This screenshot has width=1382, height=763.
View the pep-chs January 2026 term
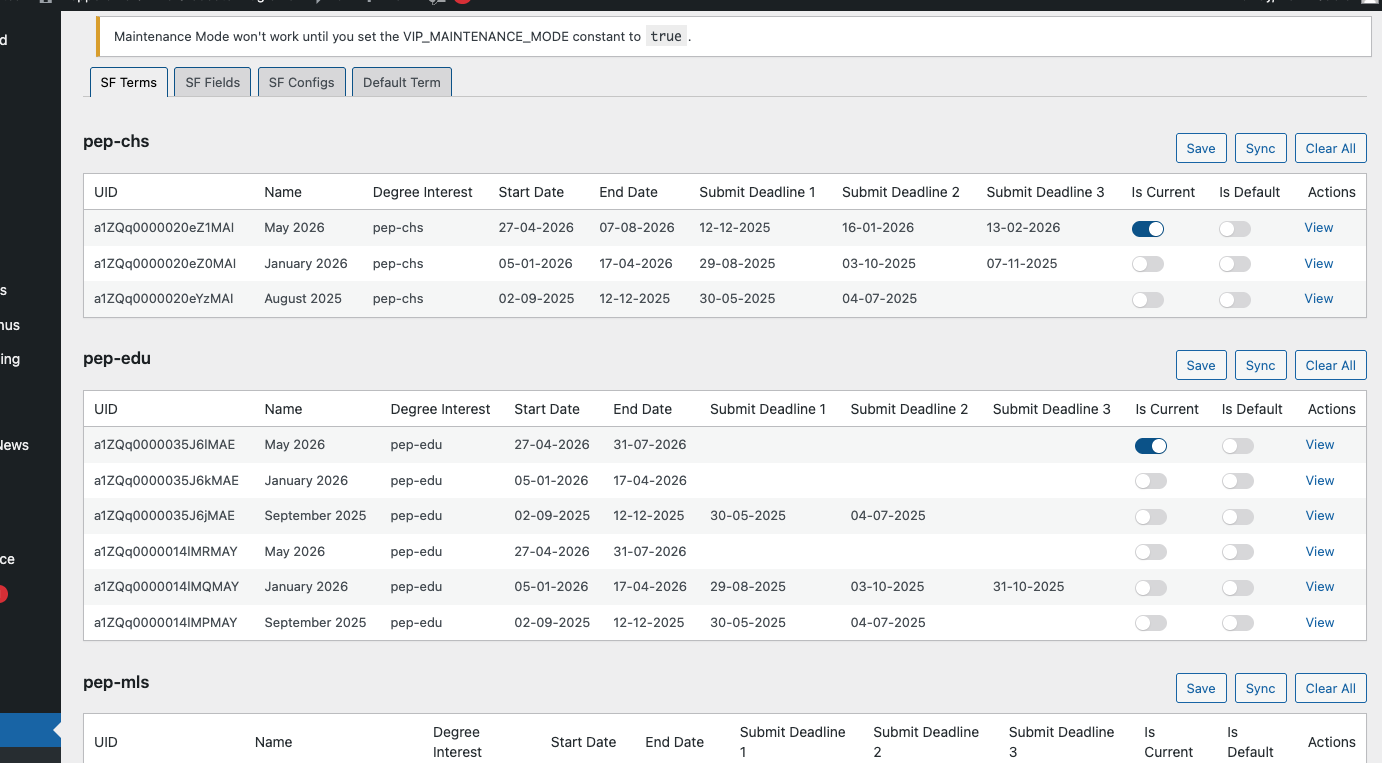point(1318,263)
